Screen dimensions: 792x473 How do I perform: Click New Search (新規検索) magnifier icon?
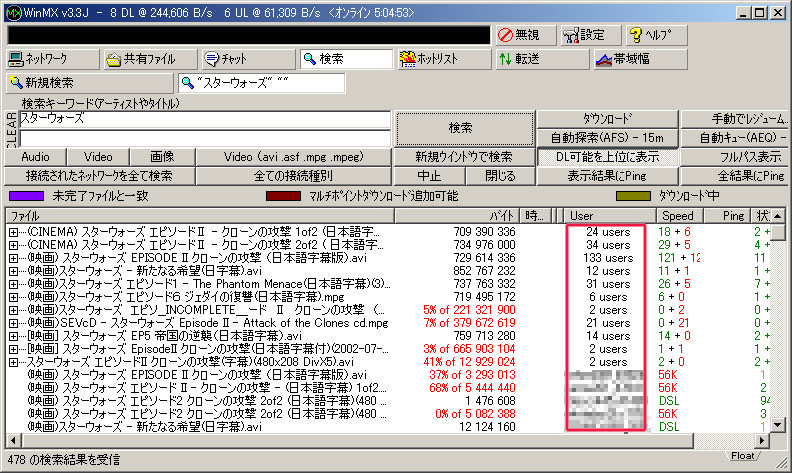16,83
